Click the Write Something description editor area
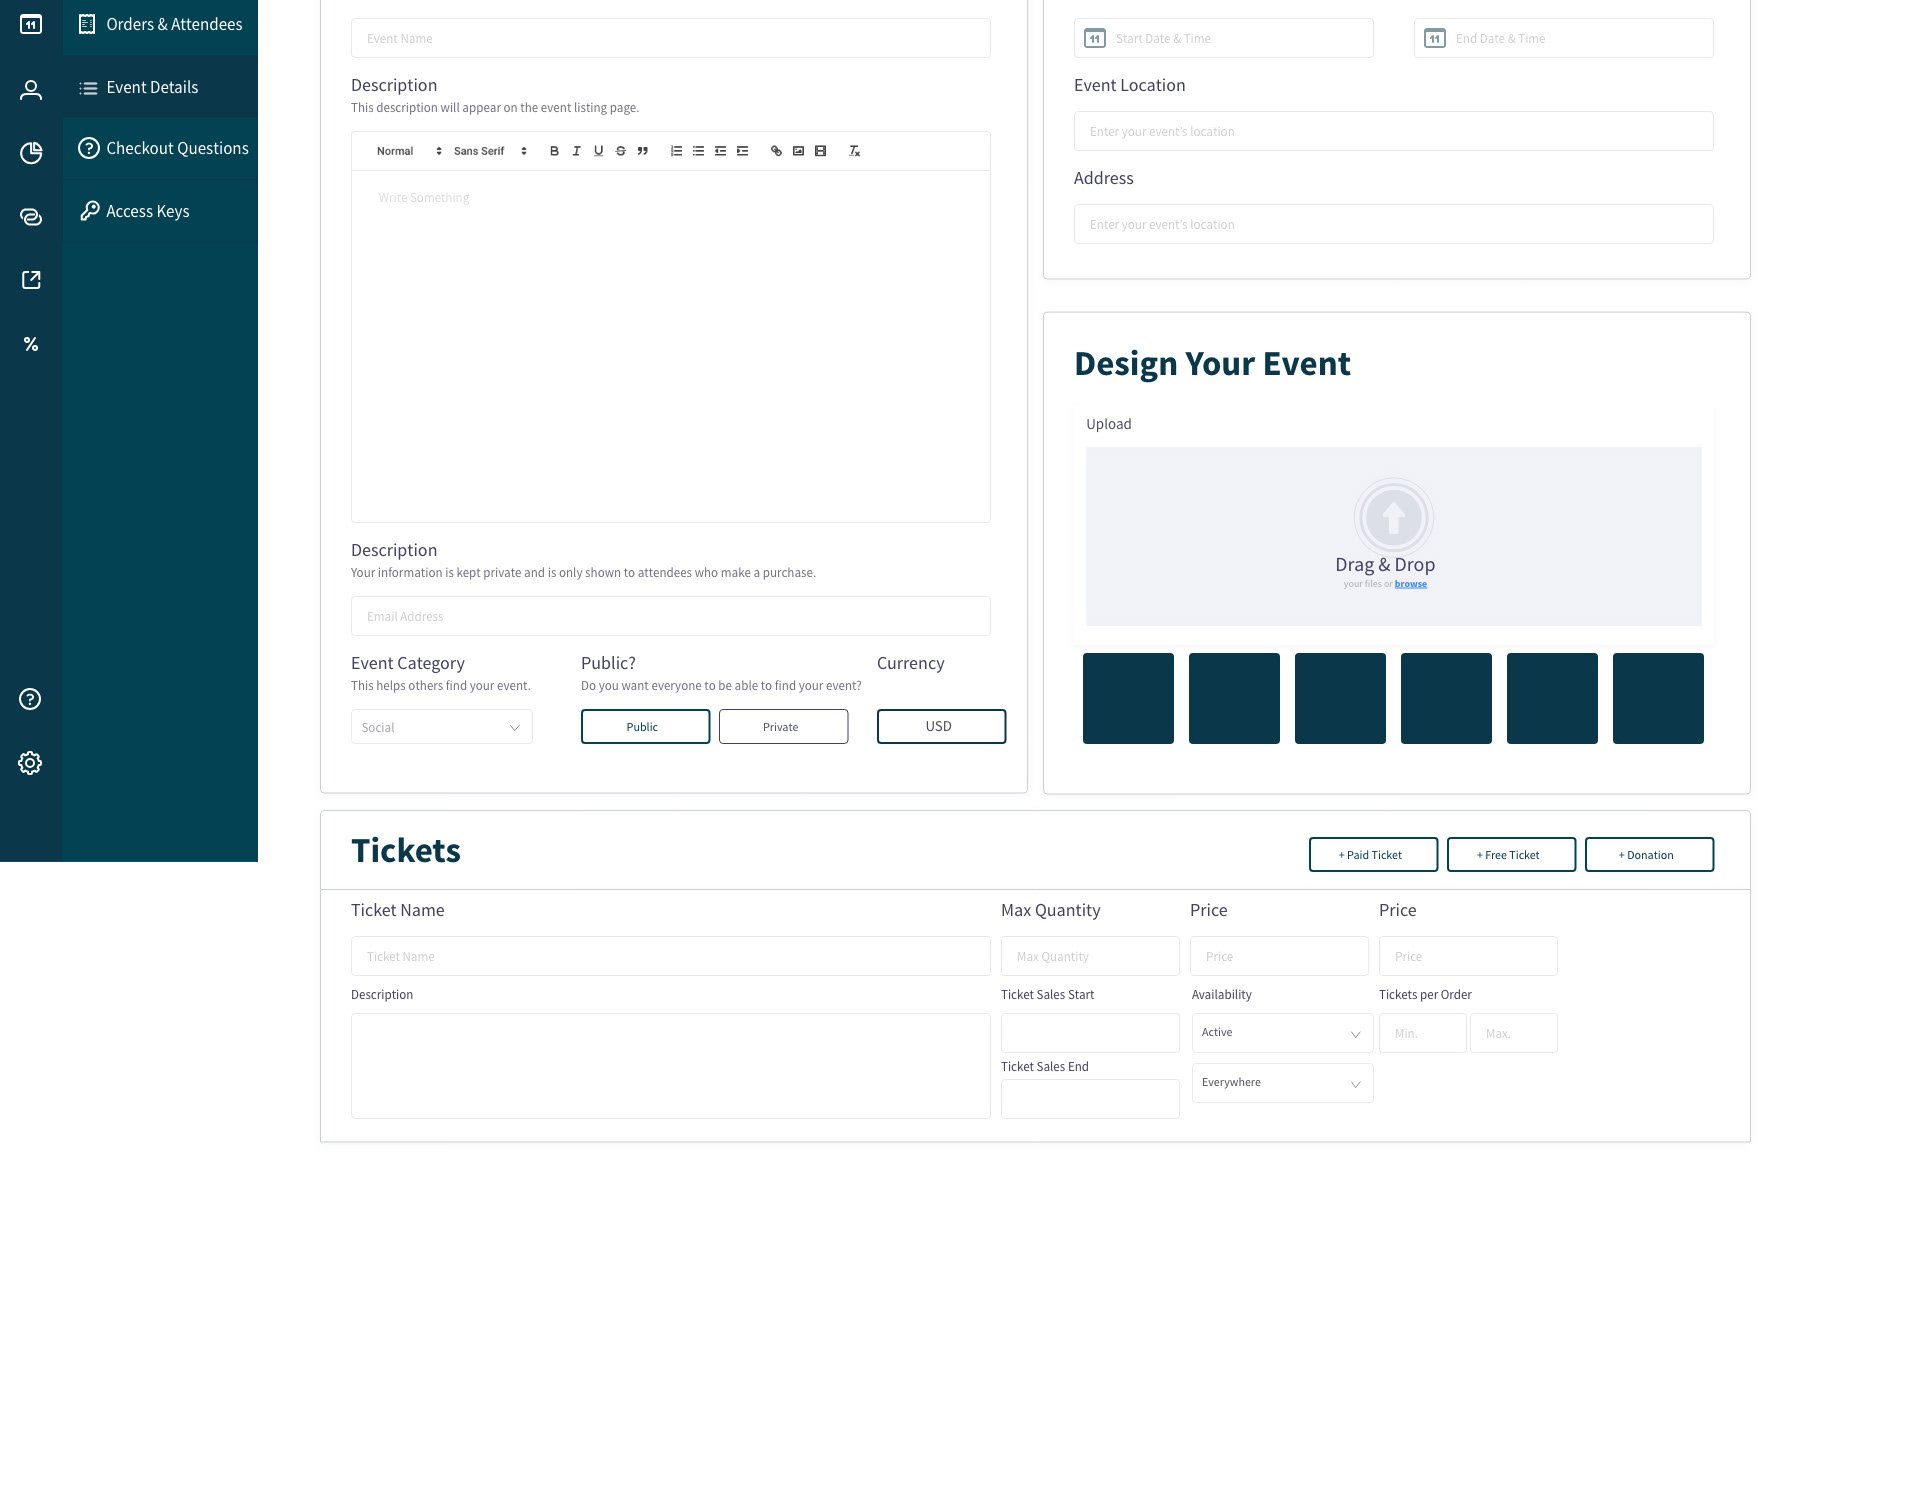The height and width of the screenshot is (1501, 1920). pyautogui.click(x=671, y=346)
